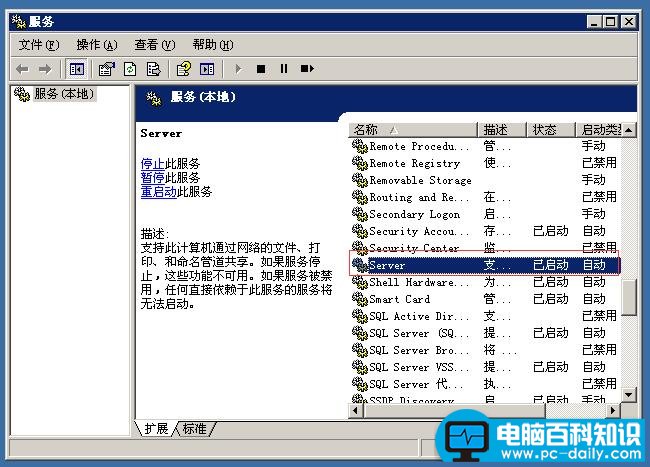
Task: Click the horizontal scroll-left arrow
Action: coord(355,411)
